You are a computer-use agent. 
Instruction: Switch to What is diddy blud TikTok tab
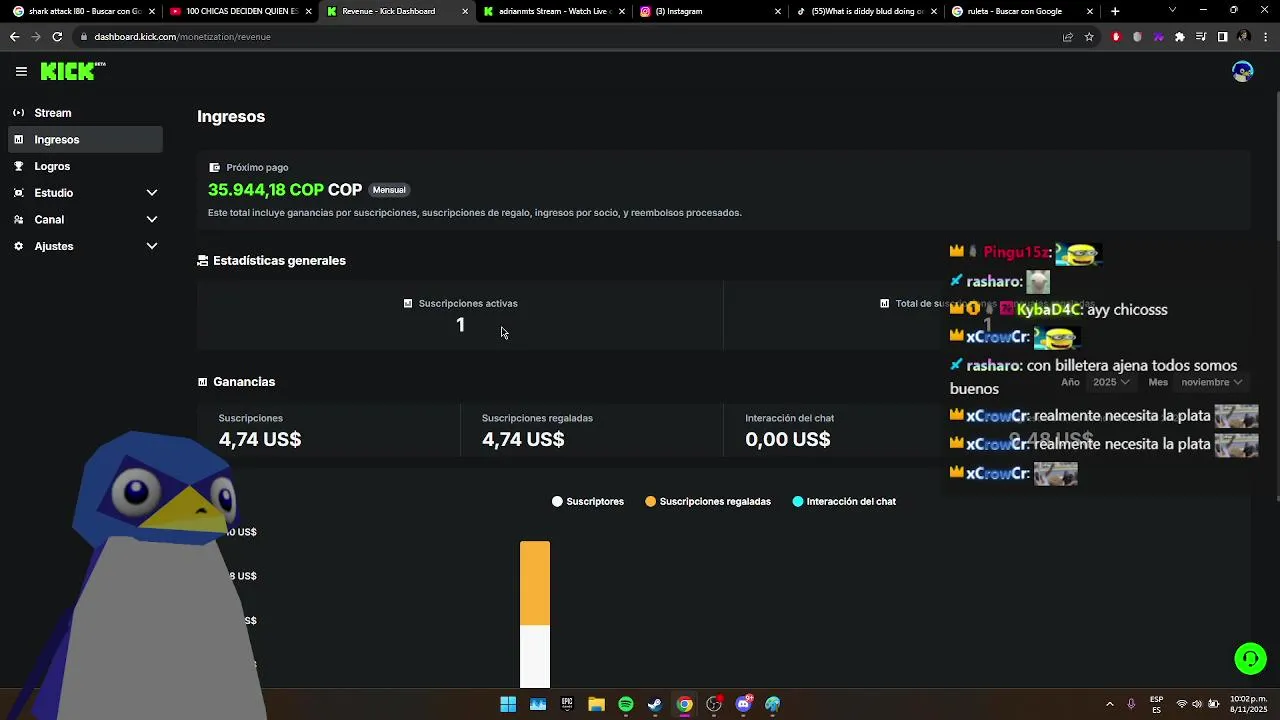(867, 11)
